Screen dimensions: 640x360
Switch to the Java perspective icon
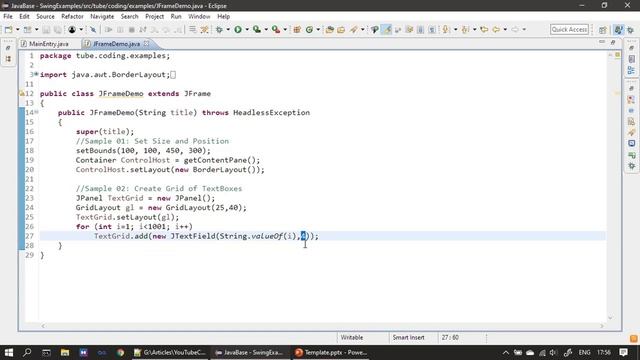point(619,30)
